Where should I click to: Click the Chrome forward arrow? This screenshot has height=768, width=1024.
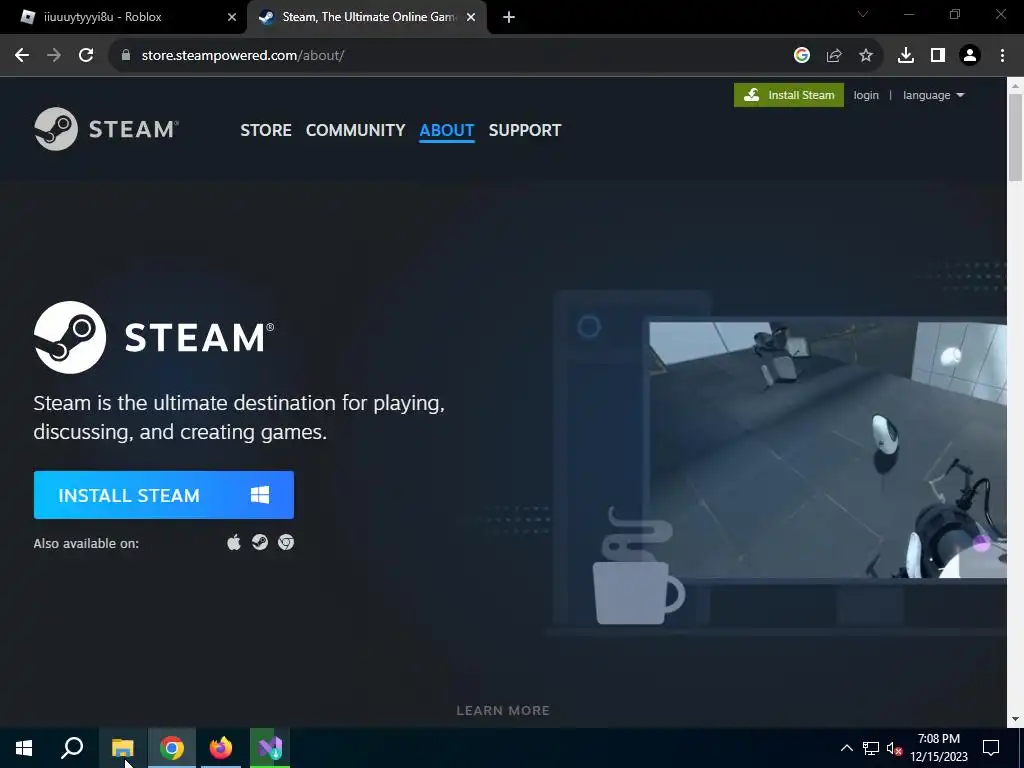point(54,56)
